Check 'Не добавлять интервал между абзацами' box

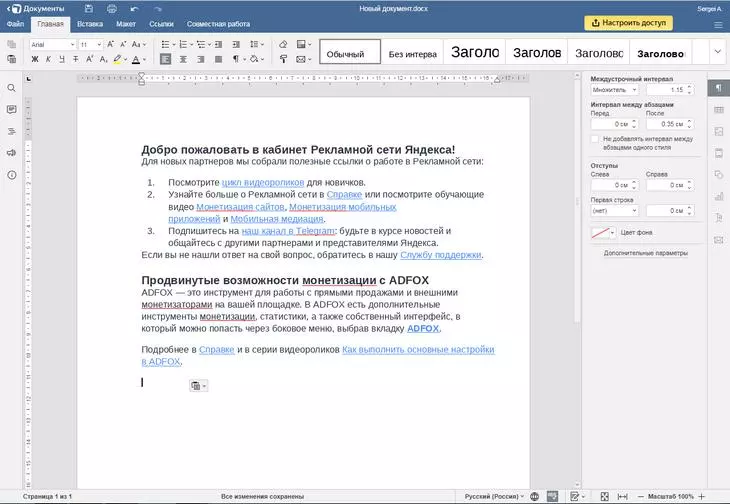pos(595,139)
